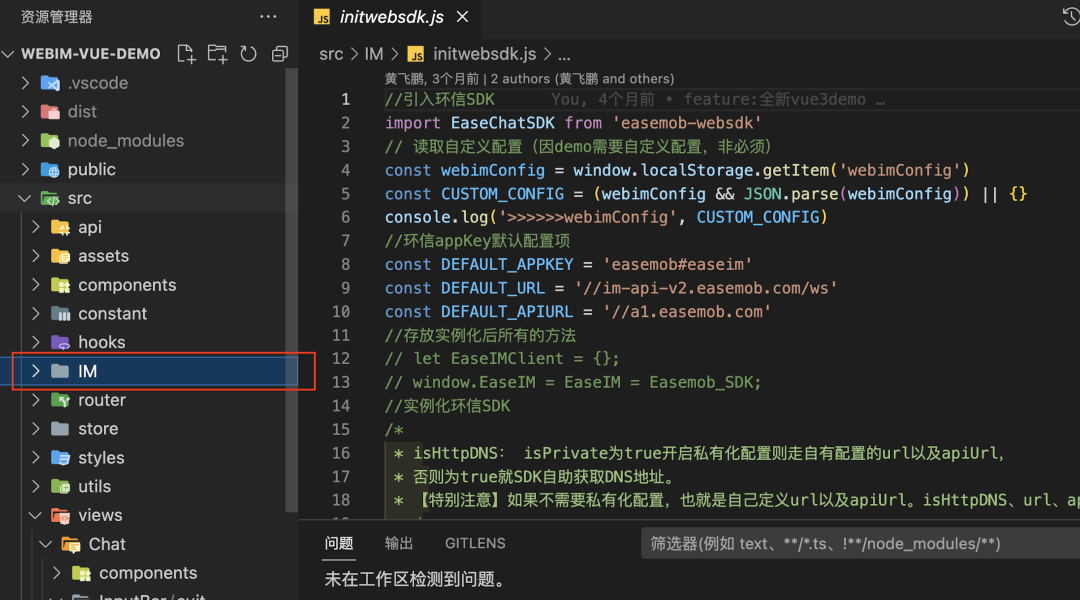Collapse the views folder chevron

(x=35, y=515)
